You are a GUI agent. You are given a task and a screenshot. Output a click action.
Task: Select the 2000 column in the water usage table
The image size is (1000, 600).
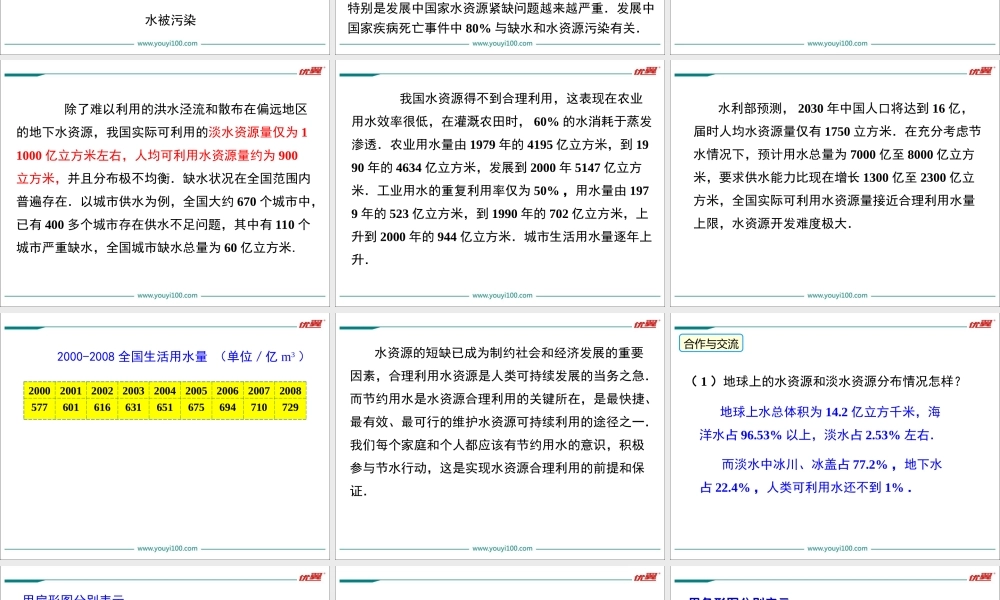click(x=40, y=398)
